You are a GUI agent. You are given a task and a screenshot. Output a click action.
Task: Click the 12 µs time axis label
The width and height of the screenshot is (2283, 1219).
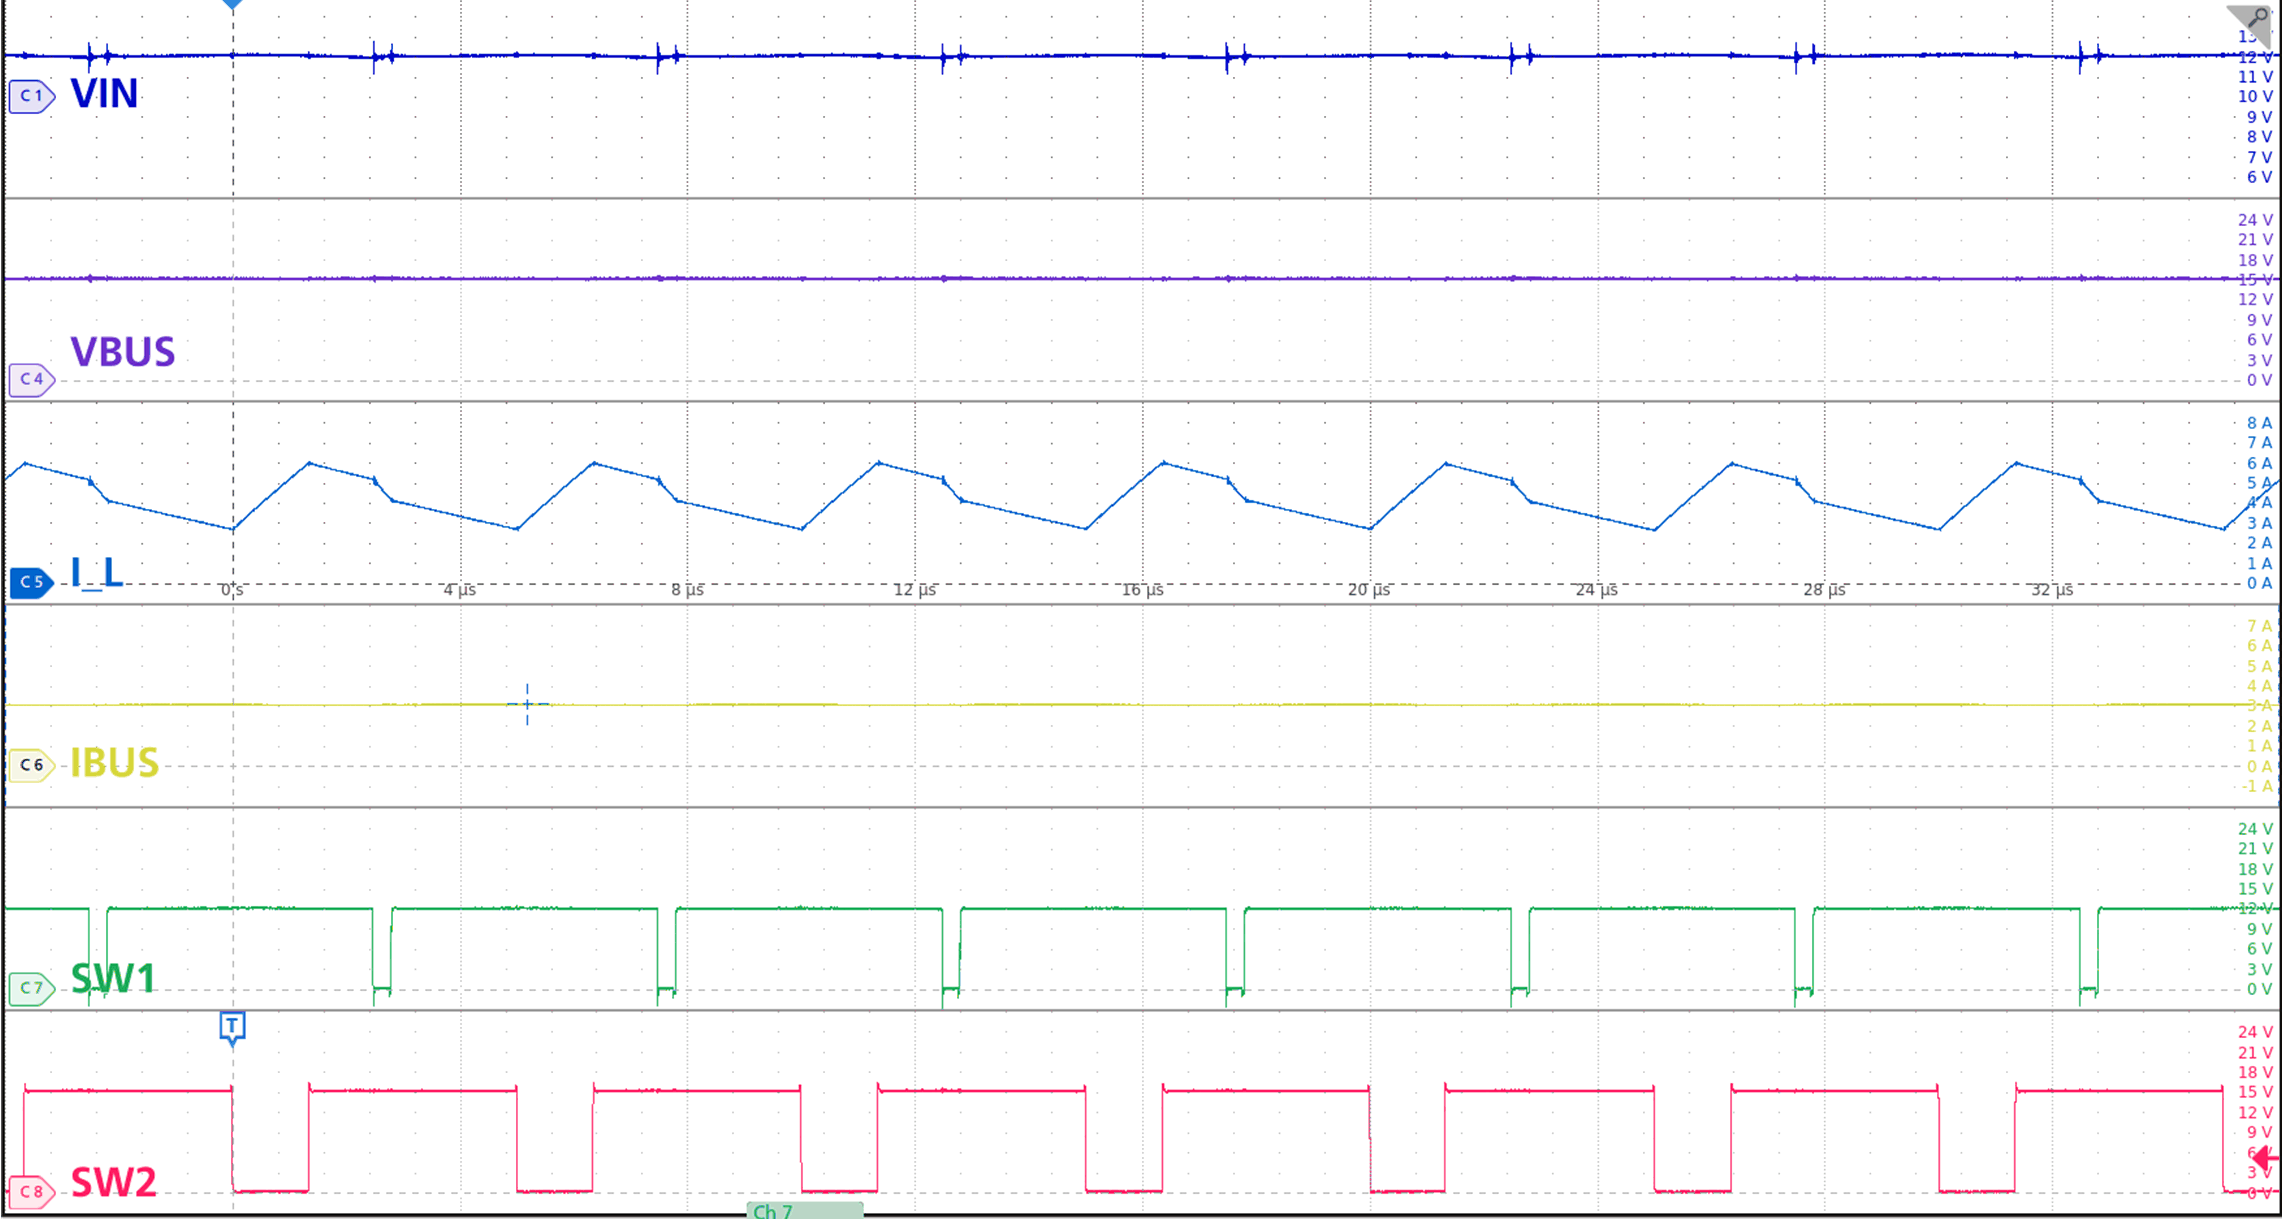click(915, 590)
